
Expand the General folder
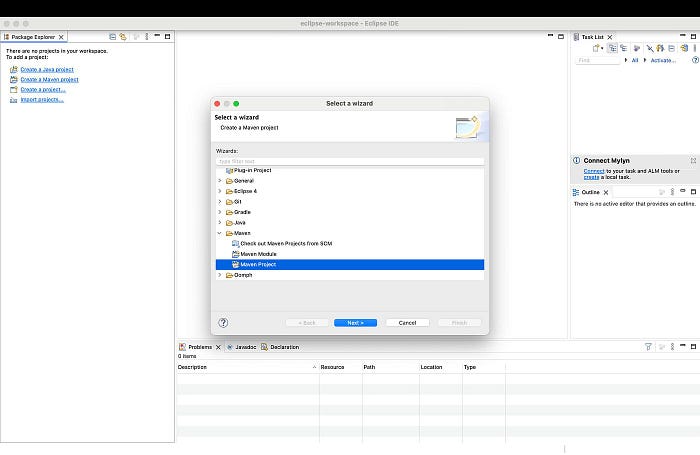220,181
